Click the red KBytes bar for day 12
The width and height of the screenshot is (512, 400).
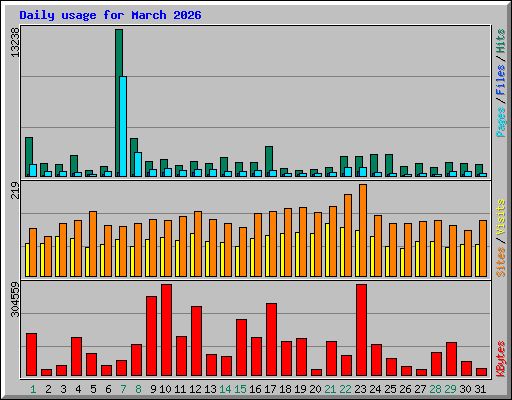196,341
